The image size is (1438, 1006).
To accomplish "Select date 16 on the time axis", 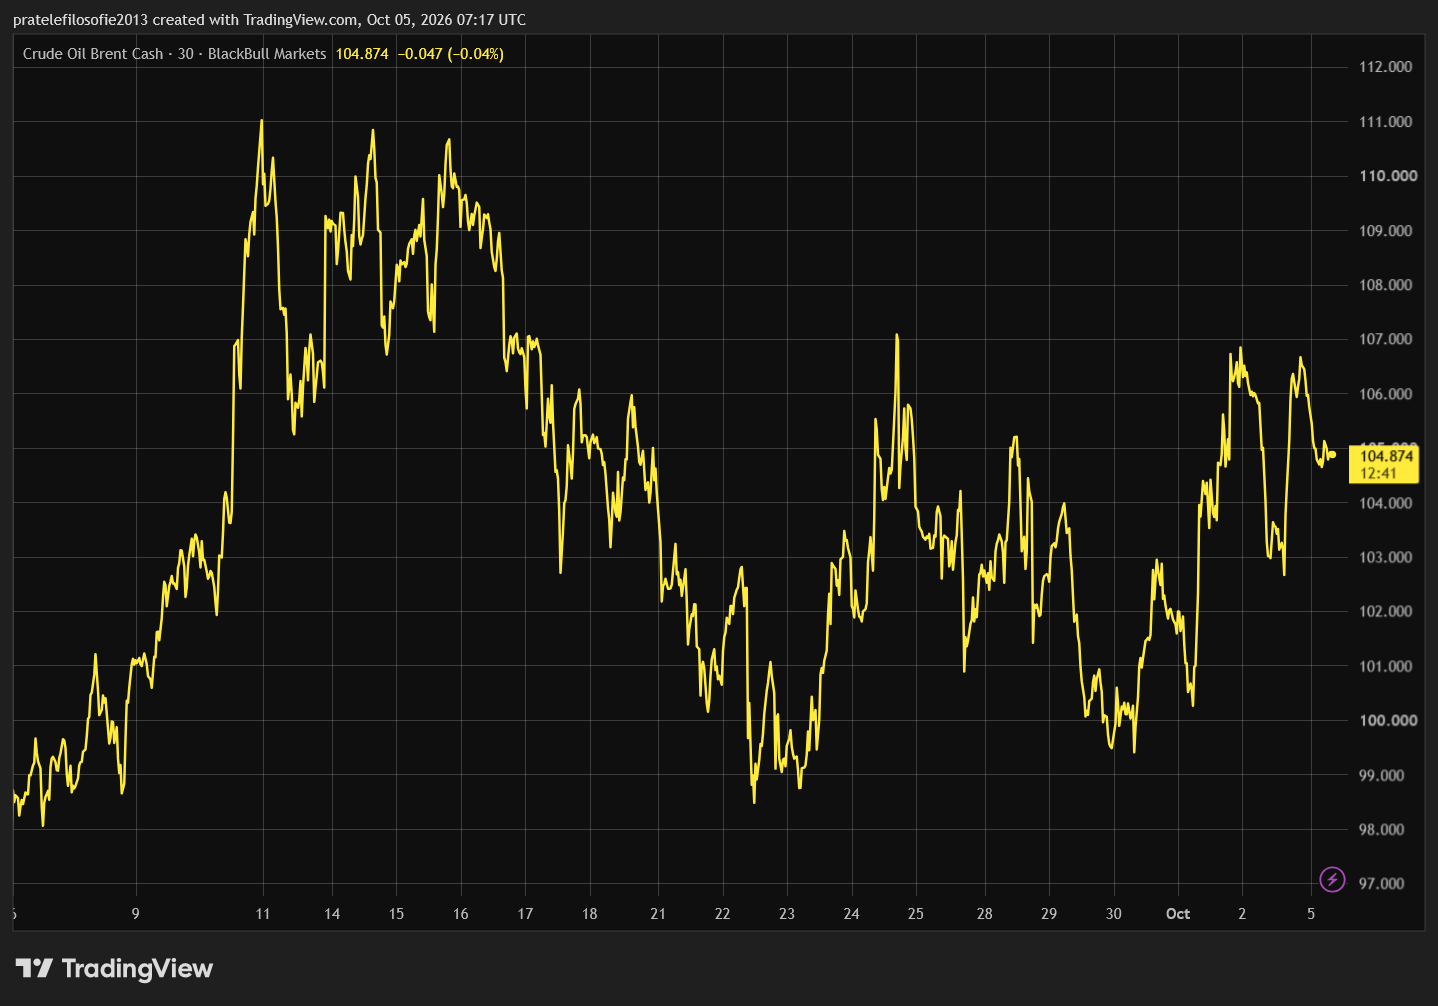I will pyautogui.click(x=461, y=914).
